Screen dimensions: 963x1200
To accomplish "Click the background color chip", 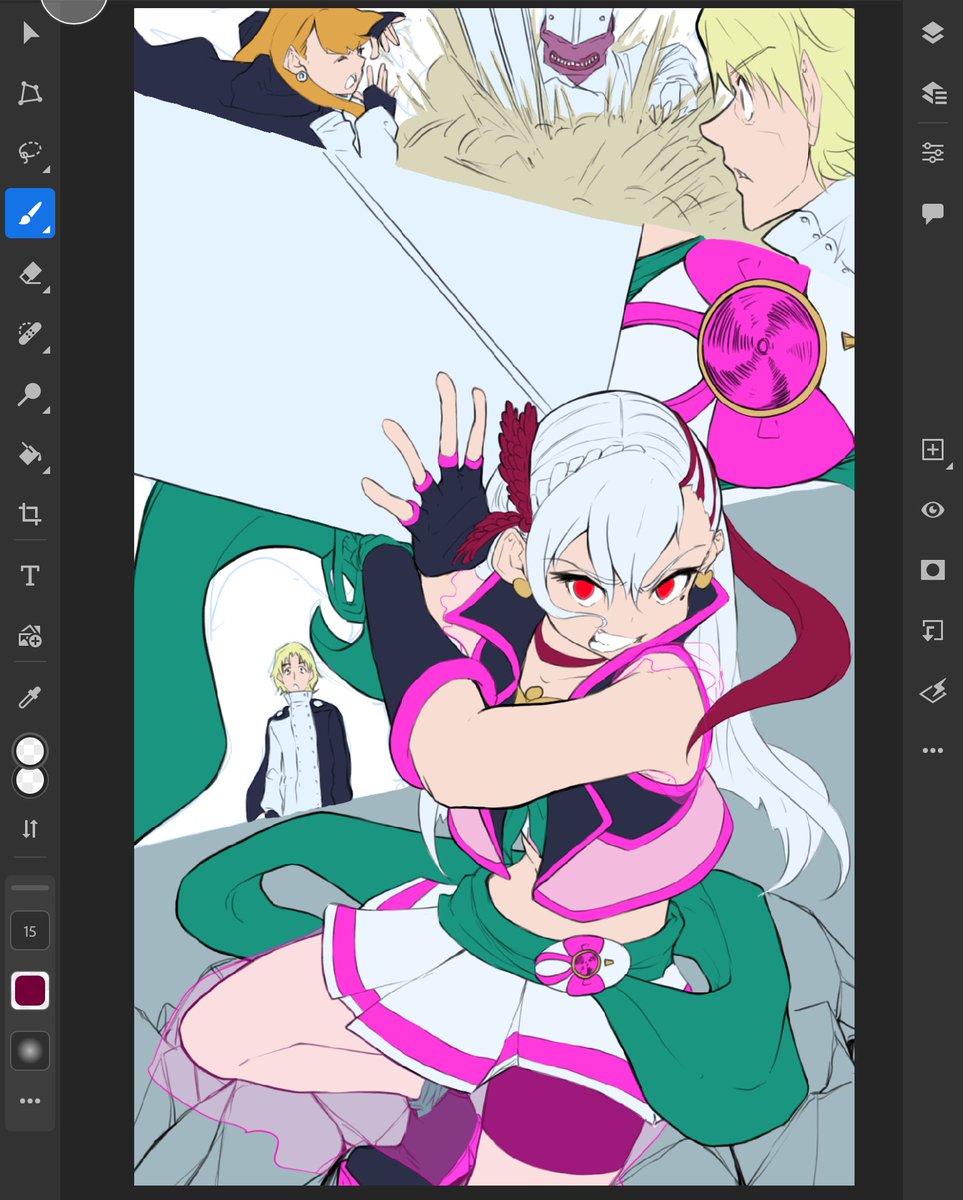I will (x=30, y=781).
